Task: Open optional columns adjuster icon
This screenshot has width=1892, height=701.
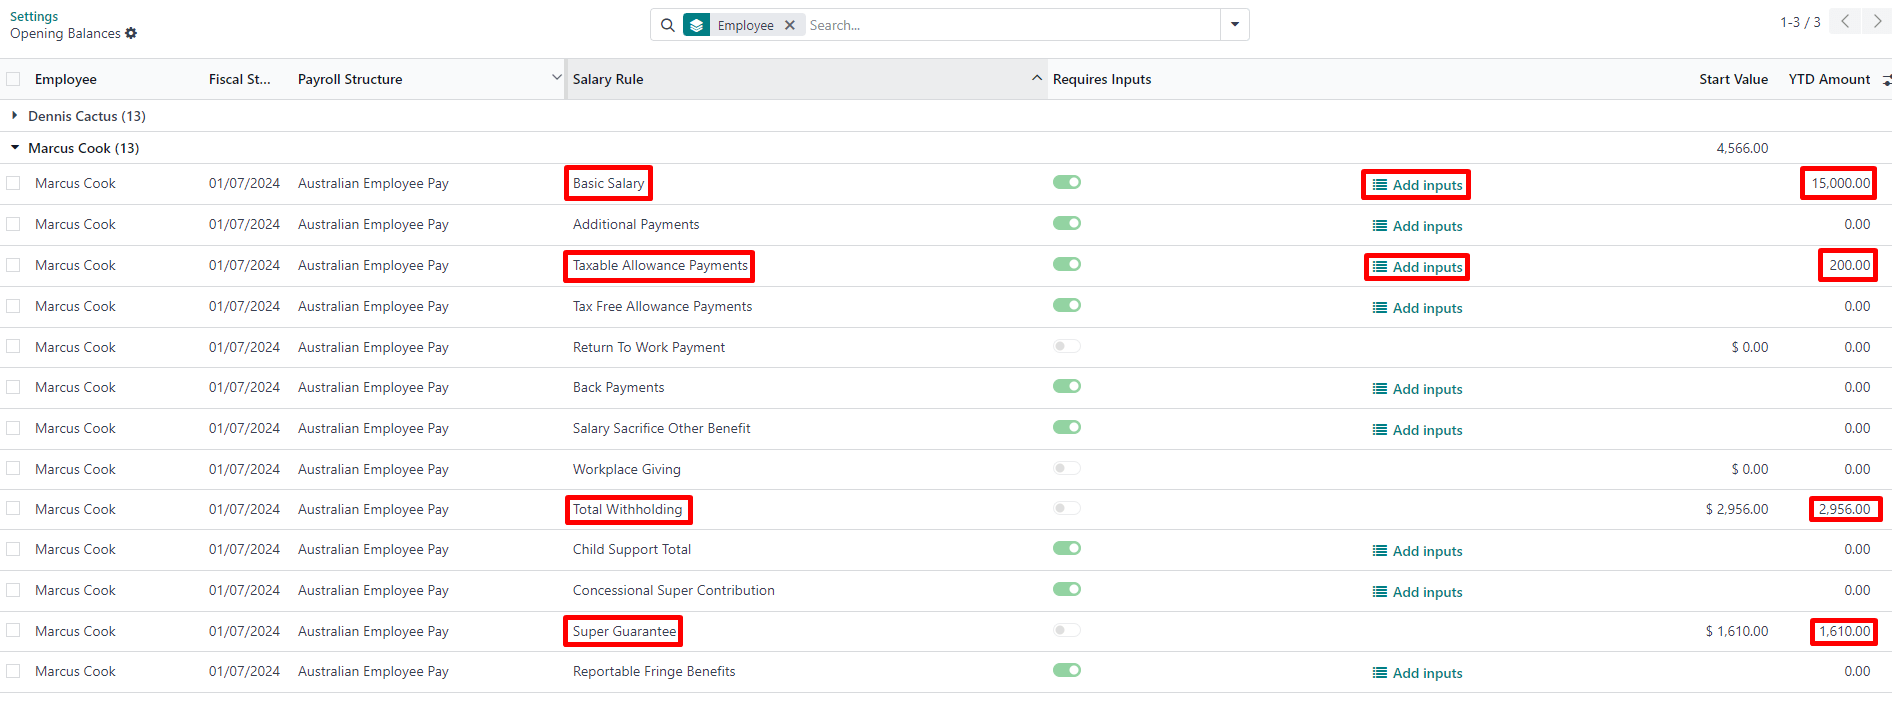Action: [x=1886, y=80]
